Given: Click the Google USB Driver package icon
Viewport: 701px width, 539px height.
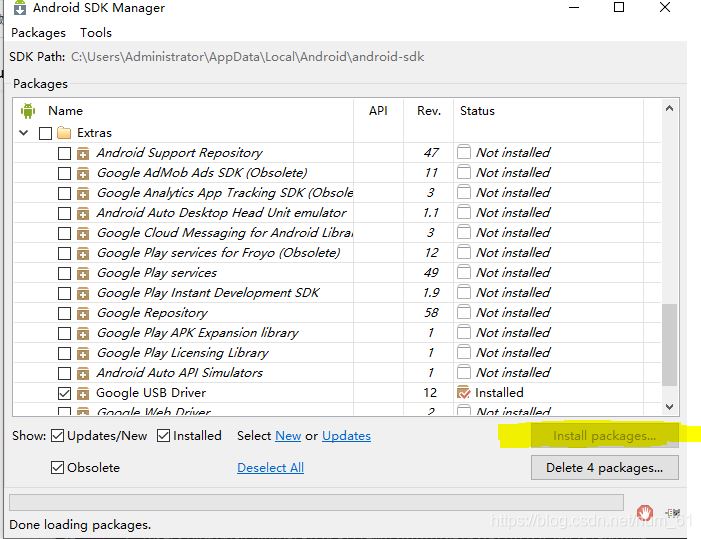Looking at the screenshot, I should (83, 393).
